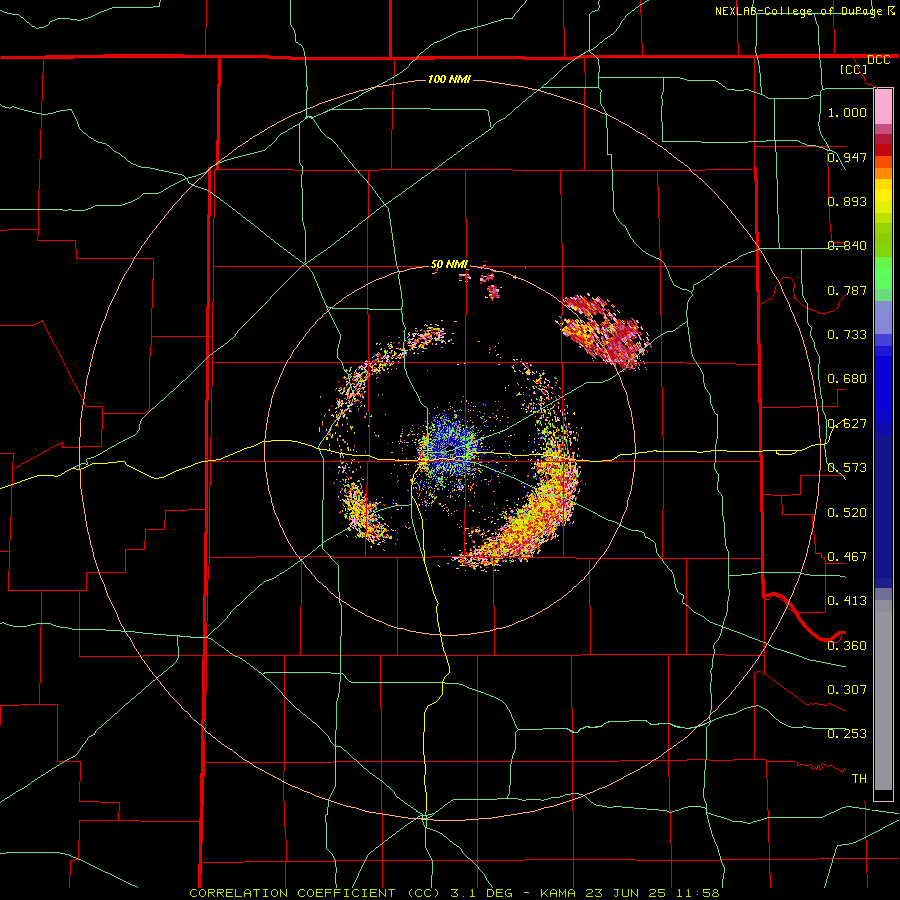Click the DCC product label
This screenshot has width=900, height=900.
click(878, 60)
